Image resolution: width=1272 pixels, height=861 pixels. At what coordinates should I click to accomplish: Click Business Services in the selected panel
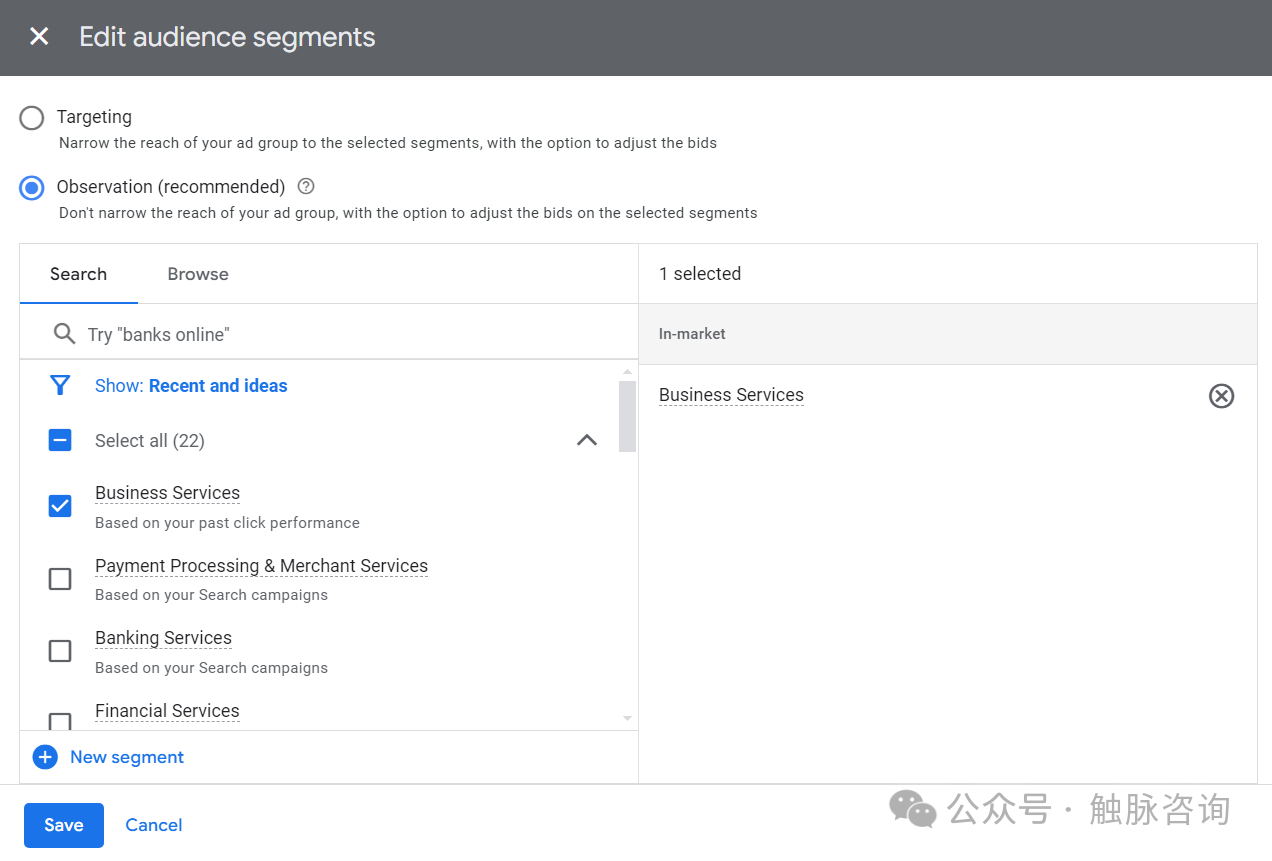[x=731, y=395]
